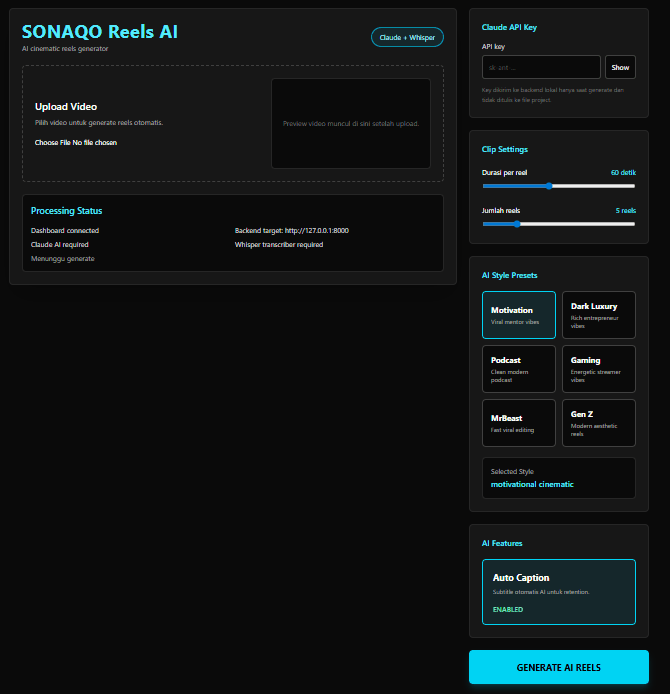Click the Claude AI required status
The height and width of the screenshot is (694, 670).
tap(60, 245)
